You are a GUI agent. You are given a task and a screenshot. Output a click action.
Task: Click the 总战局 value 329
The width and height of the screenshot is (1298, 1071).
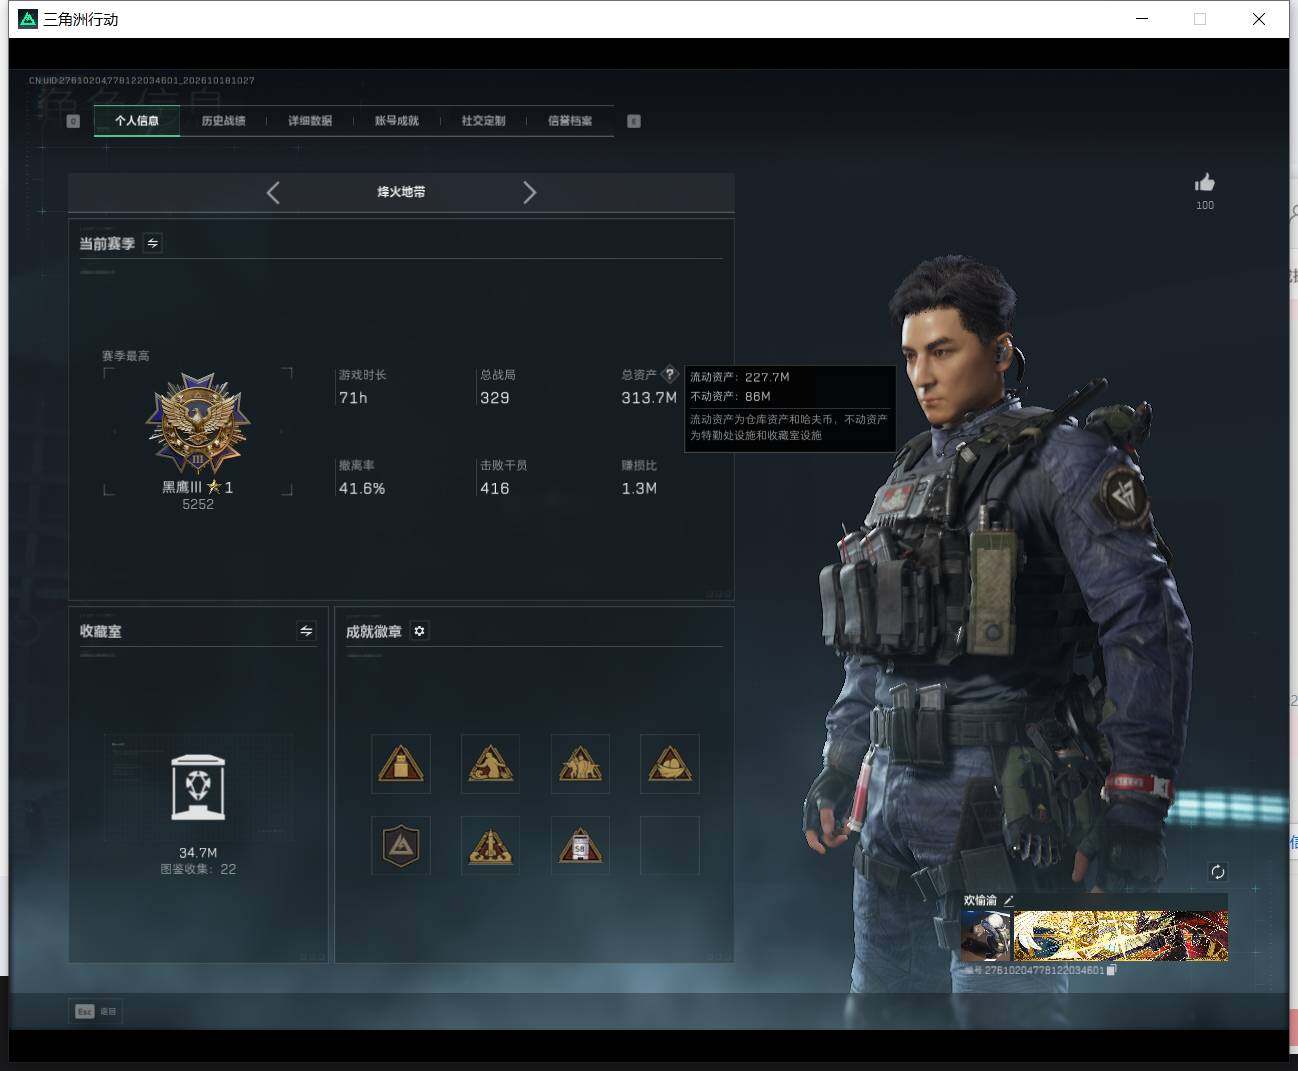coord(495,398)
